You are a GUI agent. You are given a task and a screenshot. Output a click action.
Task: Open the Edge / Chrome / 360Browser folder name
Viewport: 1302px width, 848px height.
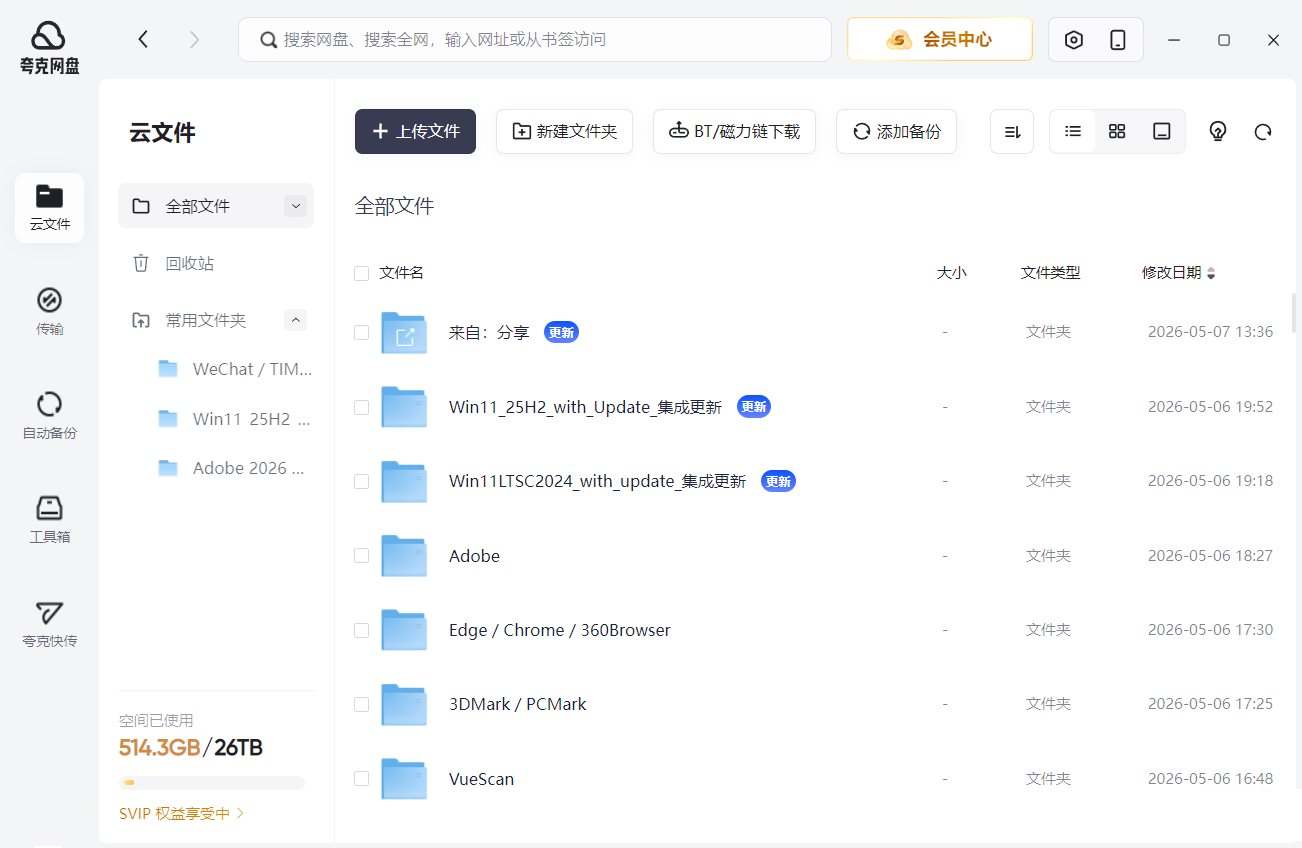pos(560,630)
